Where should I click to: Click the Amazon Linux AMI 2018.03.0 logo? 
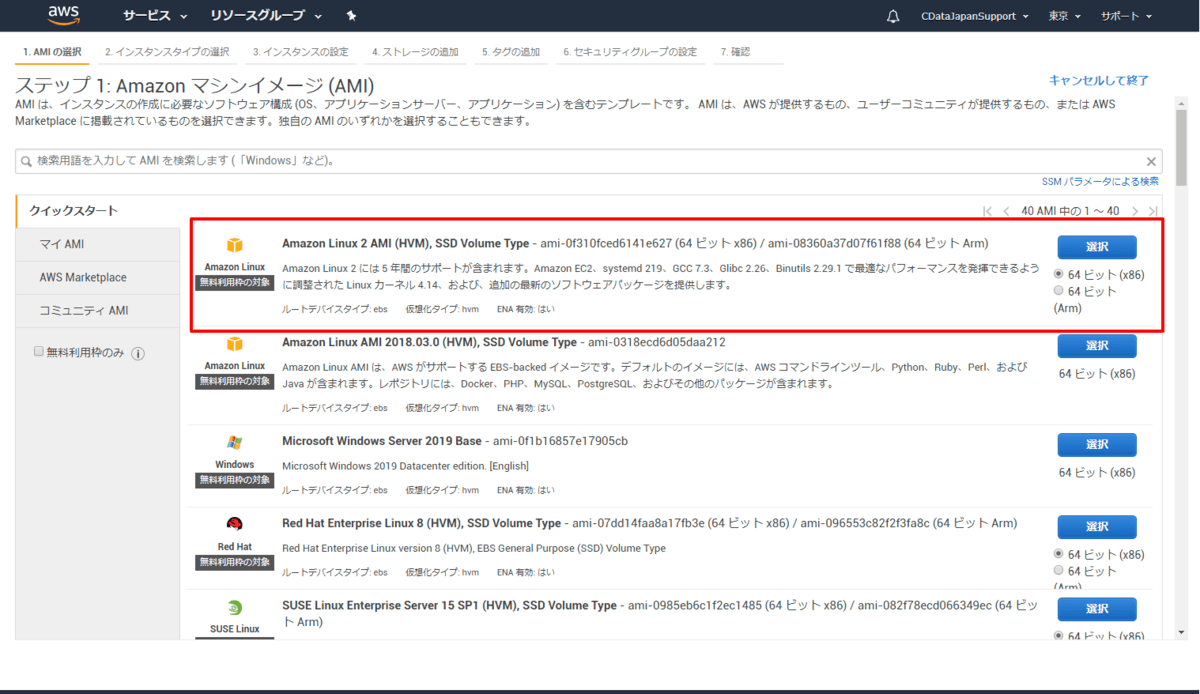tap(235, 344)
